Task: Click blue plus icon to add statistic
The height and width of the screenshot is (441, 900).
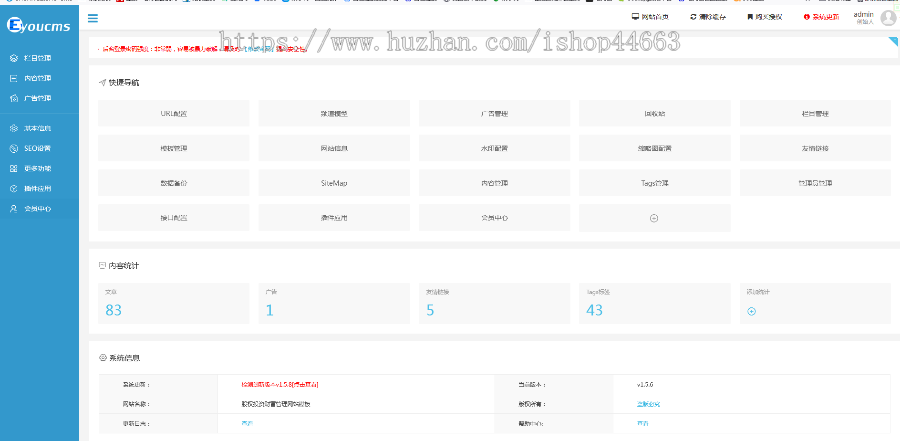Action: tap(751, 311)
